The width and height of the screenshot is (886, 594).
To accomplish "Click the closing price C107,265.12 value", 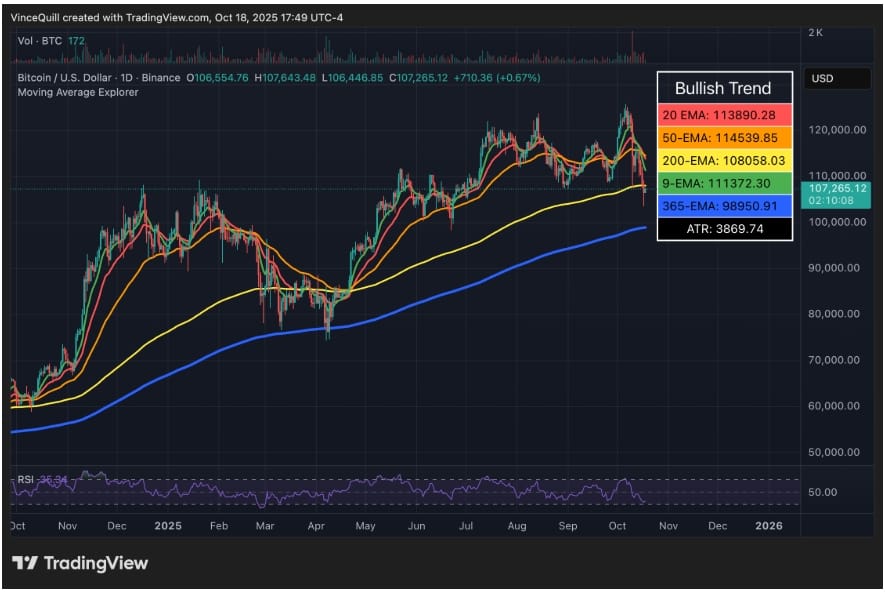I will pyautogui.click(x=418, y=77).
